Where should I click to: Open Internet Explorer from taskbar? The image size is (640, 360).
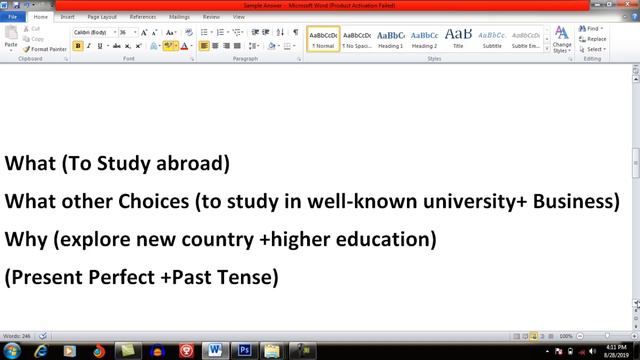tap(41, 351)
